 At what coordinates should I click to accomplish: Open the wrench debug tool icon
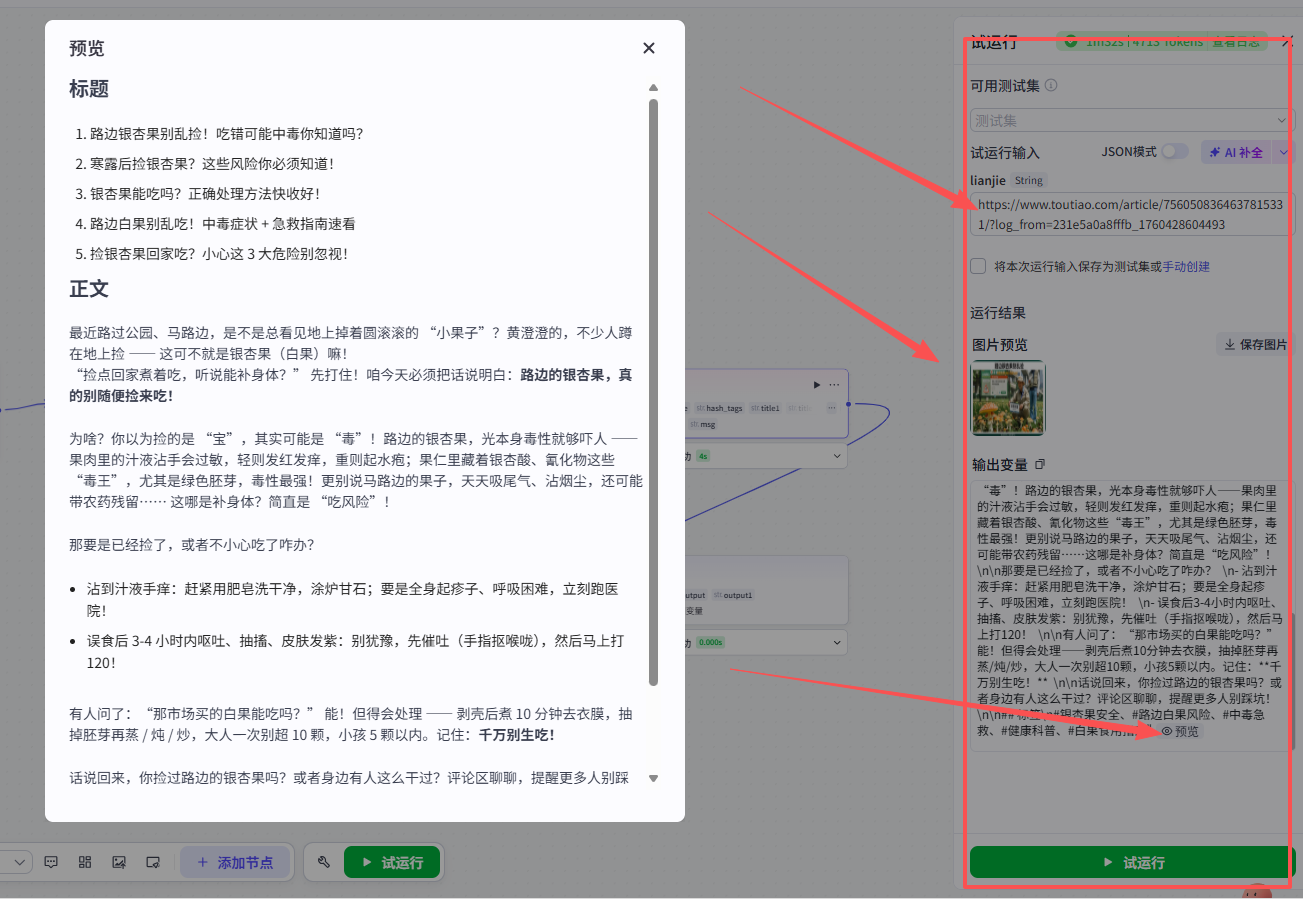[x=324, y=862]
